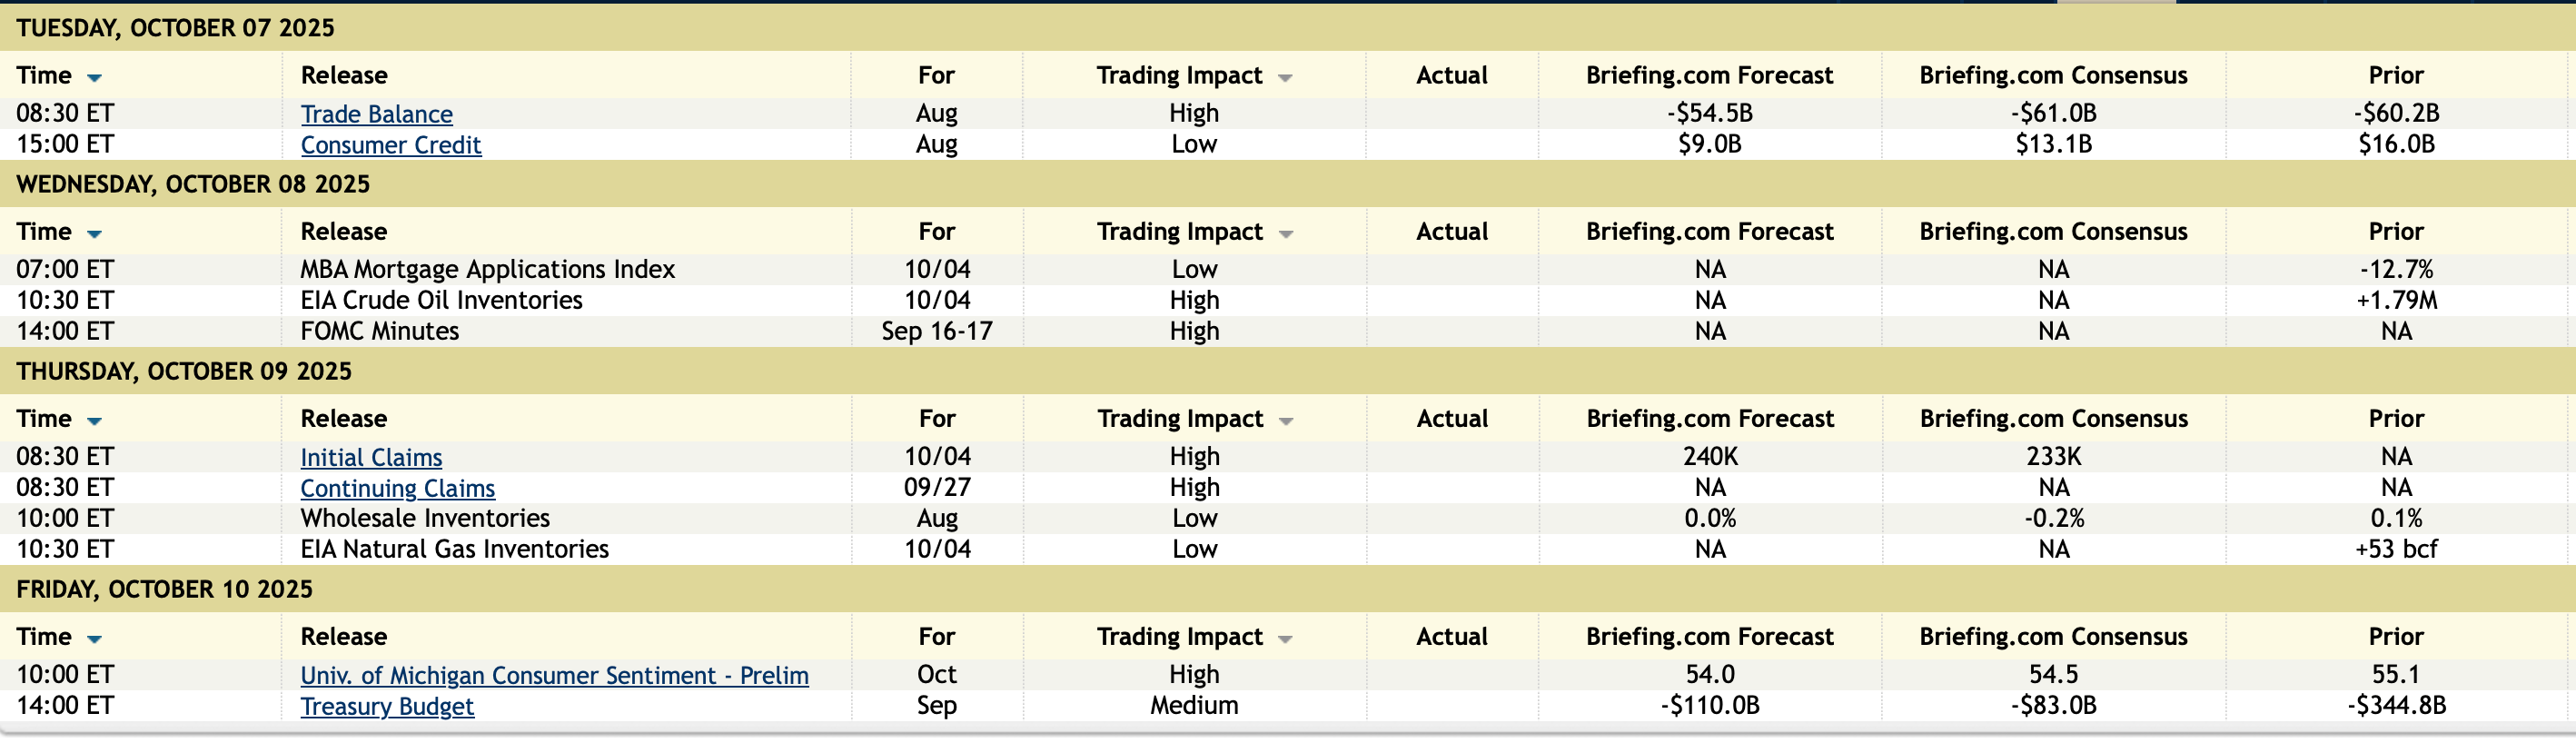Click Thursday's Time sort arrow
This screenshot has height=743, width=2576.
point(94,421)
